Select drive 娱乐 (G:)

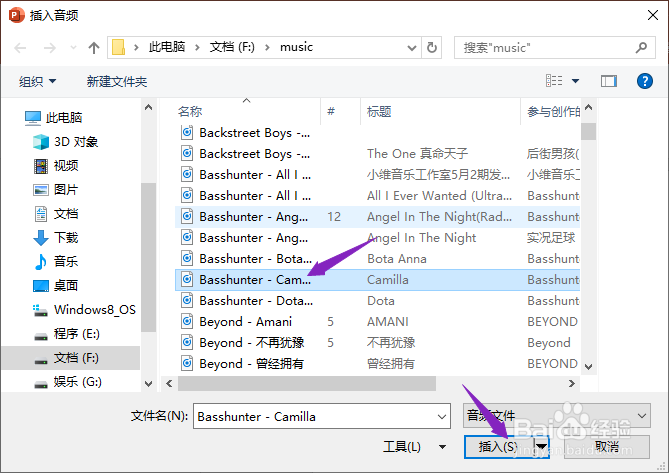(x=68, y=381)
